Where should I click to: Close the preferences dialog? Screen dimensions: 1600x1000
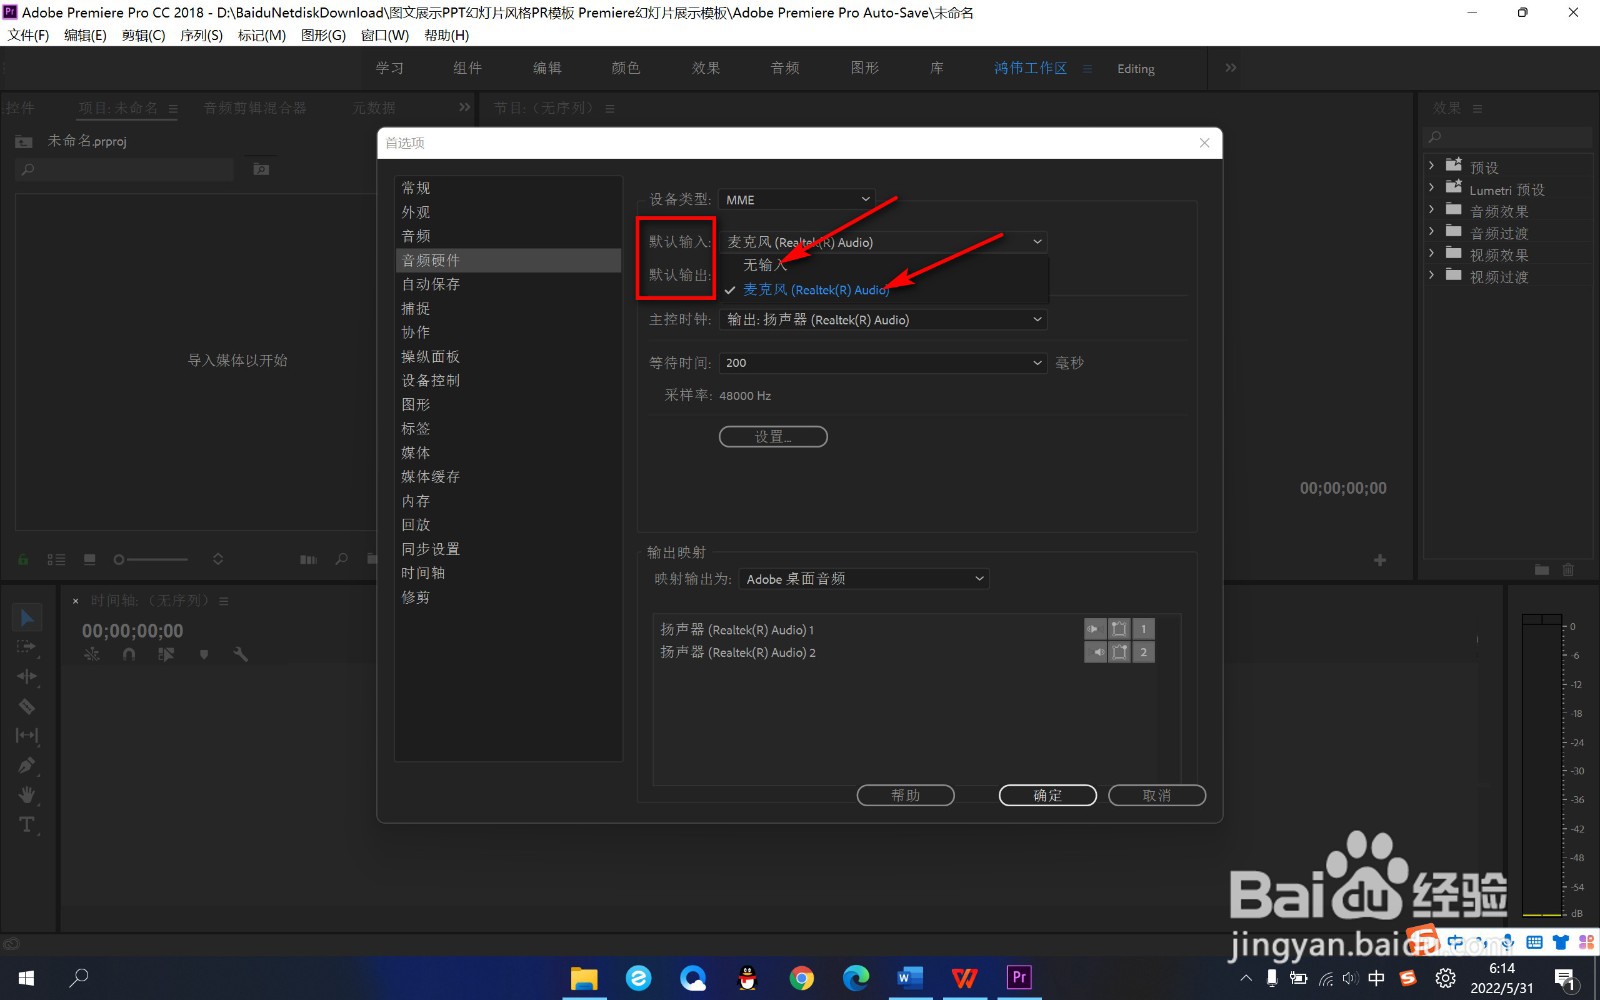pos(1205,143)
